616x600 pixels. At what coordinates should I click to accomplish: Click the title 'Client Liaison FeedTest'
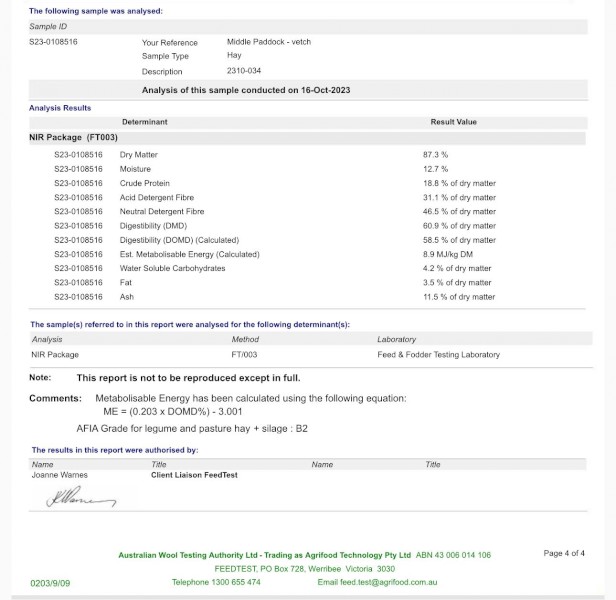194,475
